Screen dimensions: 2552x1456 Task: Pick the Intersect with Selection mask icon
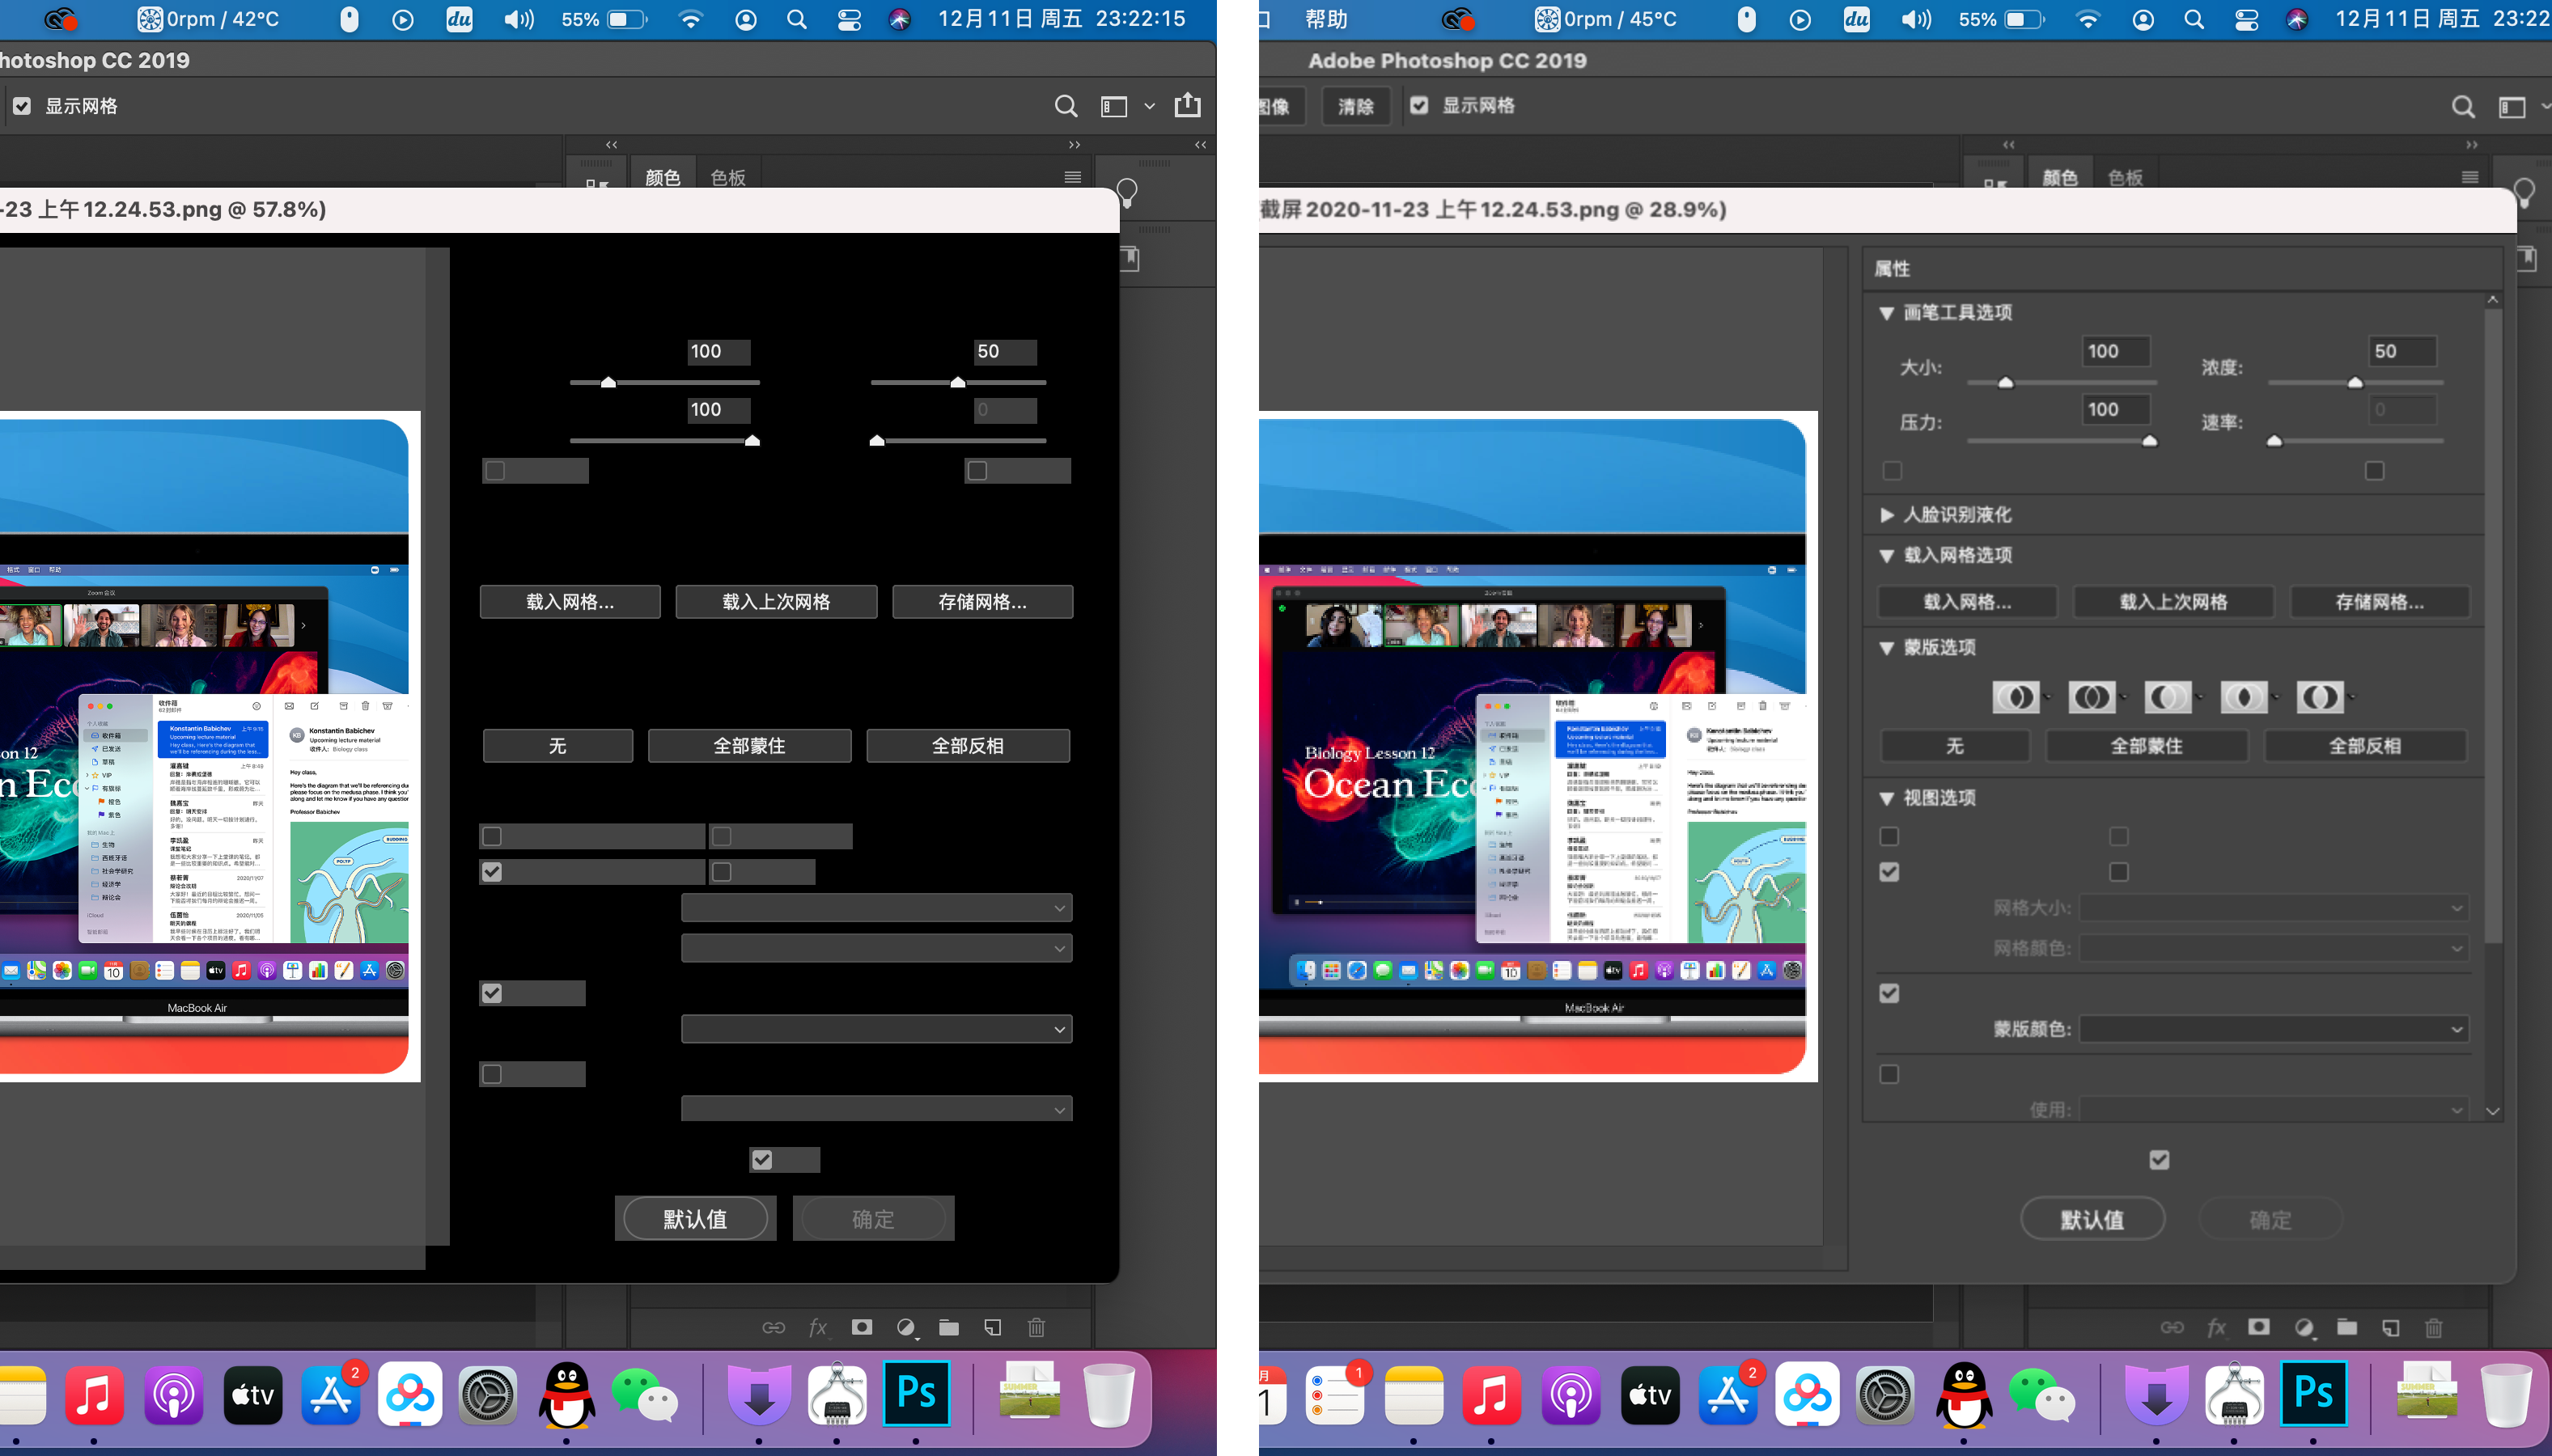(x=2243, y=697)
